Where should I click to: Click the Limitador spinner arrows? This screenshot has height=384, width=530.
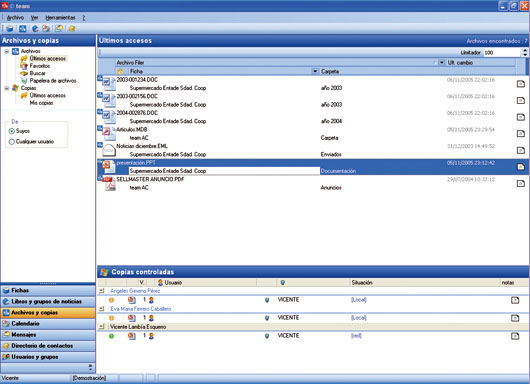[525, 52]
